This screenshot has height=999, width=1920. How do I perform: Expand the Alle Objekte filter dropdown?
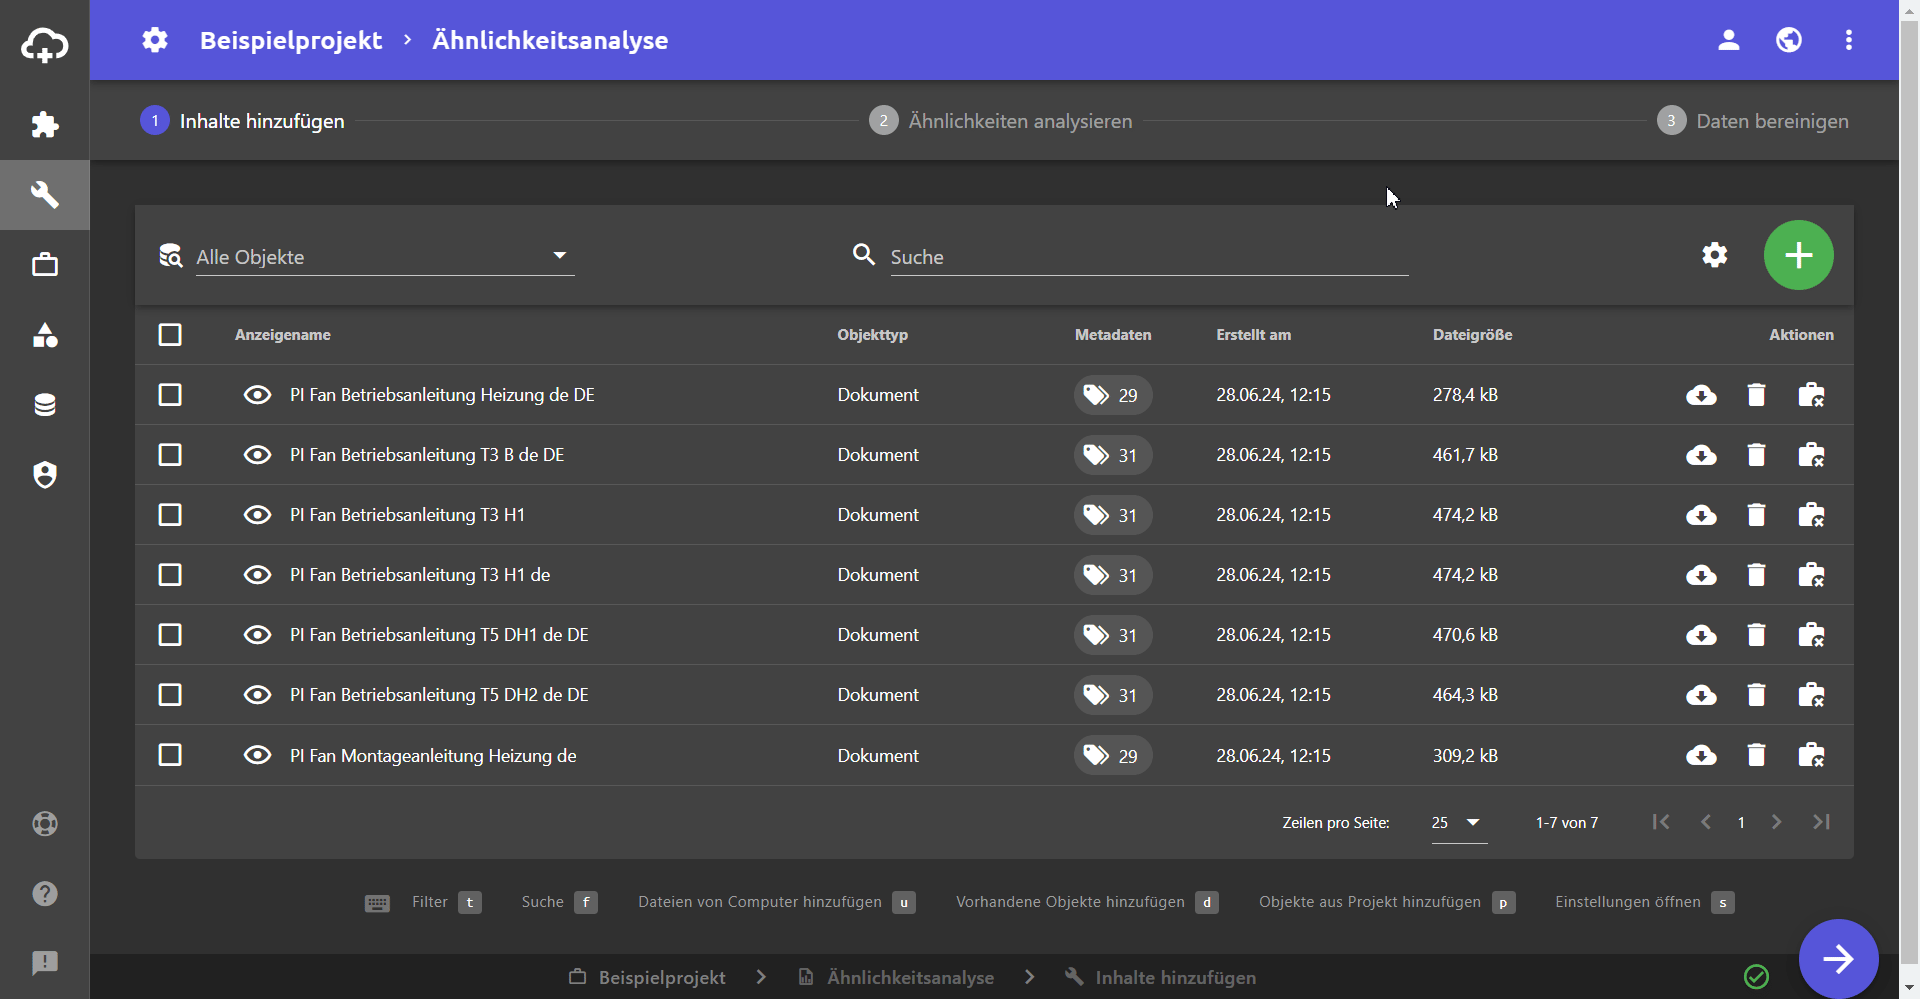click(385, 257)
